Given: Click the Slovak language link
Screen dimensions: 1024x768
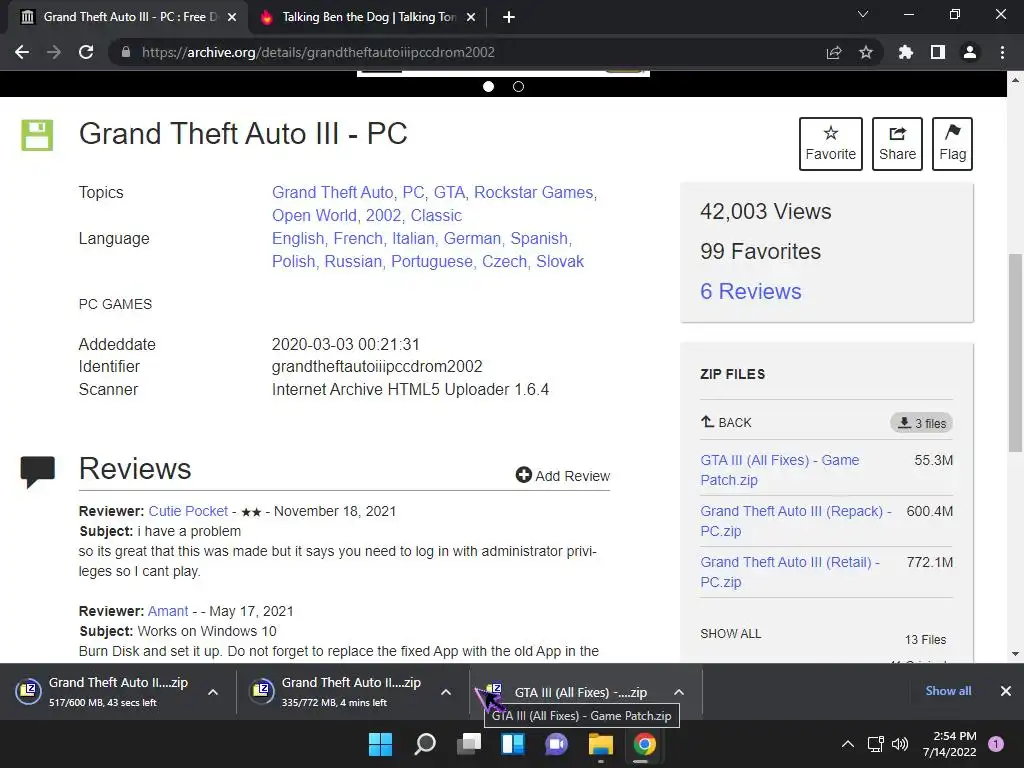Looking at the screenshot, I should [x=560, y=261].
